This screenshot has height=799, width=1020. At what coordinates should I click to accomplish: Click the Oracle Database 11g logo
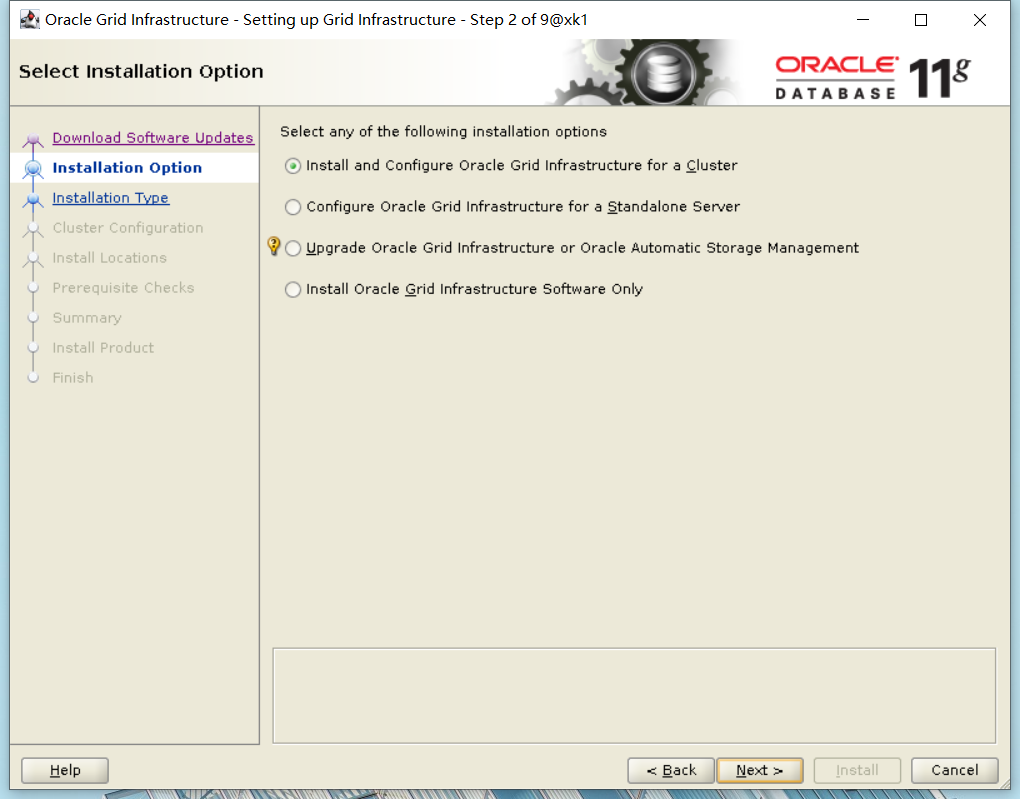point(872,77)
